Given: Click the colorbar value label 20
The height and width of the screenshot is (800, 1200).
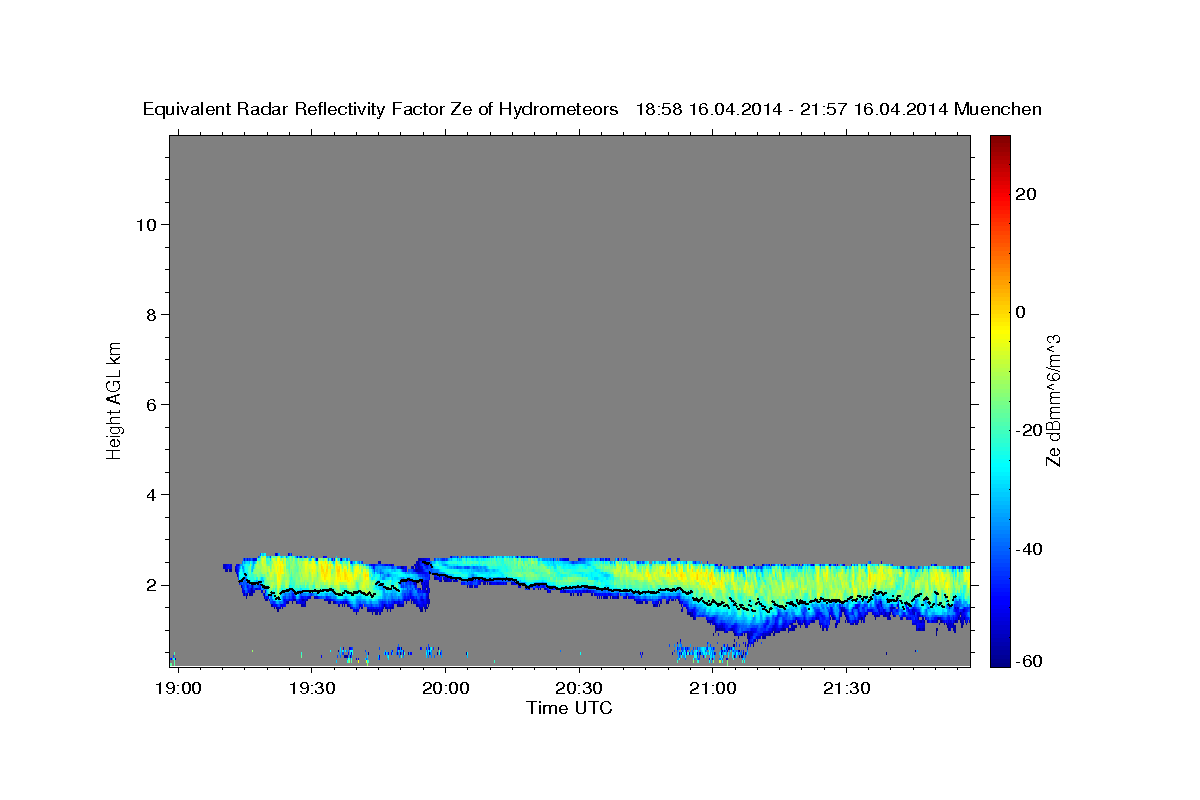Looking at the screenshot, I should pos(1025,193).
